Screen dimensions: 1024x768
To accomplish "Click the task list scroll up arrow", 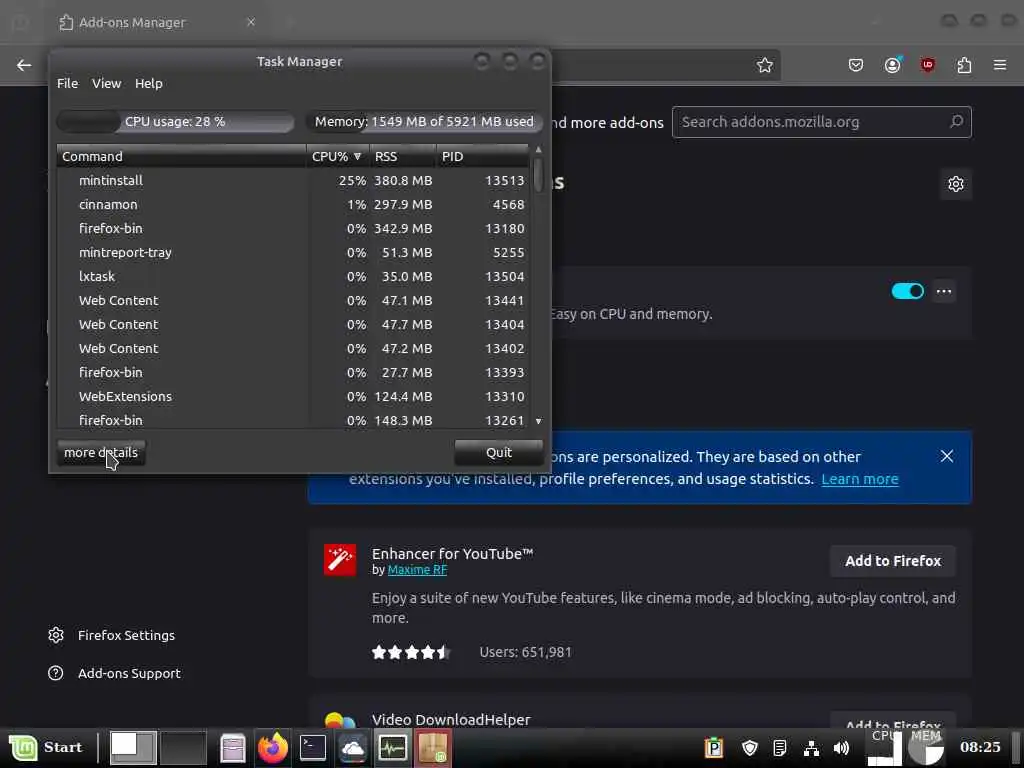I will pyautogui.click(x=538, y=150).
